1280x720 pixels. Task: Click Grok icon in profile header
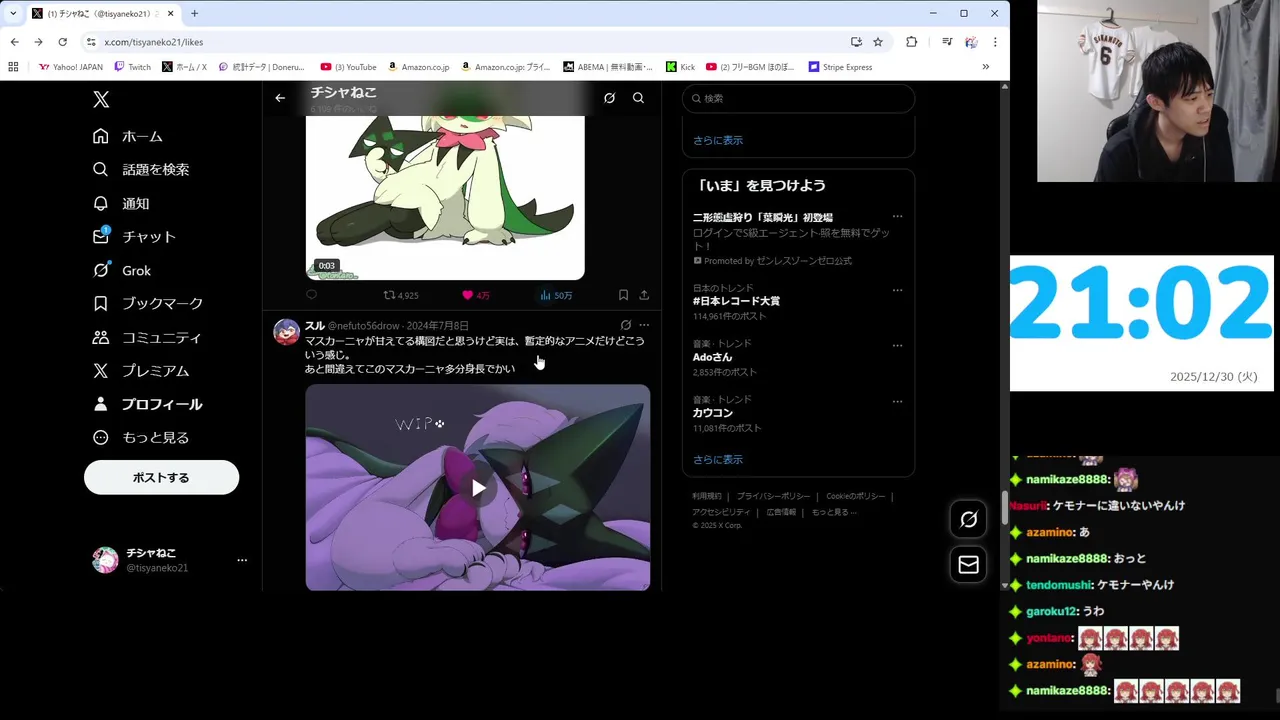(x=609, y=98)
